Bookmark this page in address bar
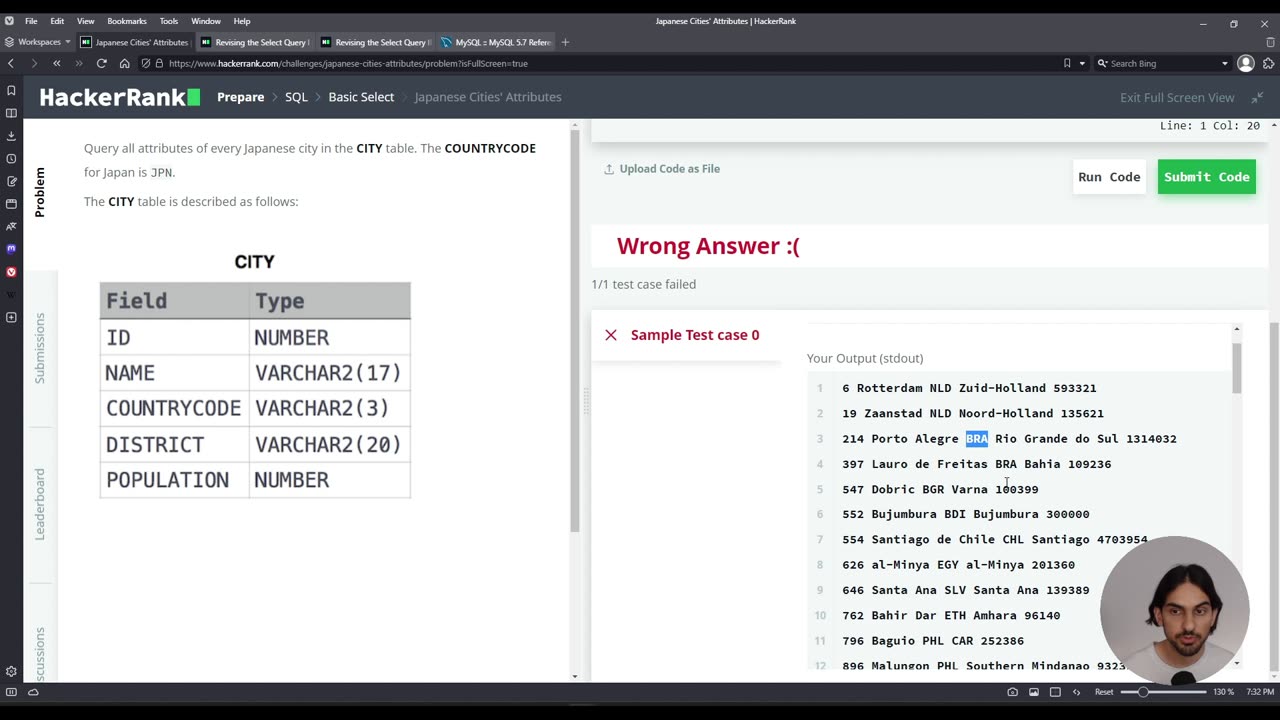1280x720 pixels. (x=1067, y=63)
